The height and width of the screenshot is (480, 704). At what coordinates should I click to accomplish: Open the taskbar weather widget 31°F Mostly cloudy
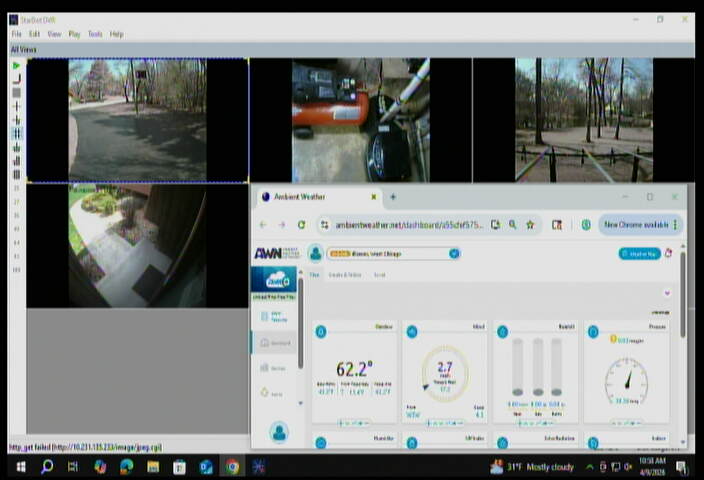point(532,467)
